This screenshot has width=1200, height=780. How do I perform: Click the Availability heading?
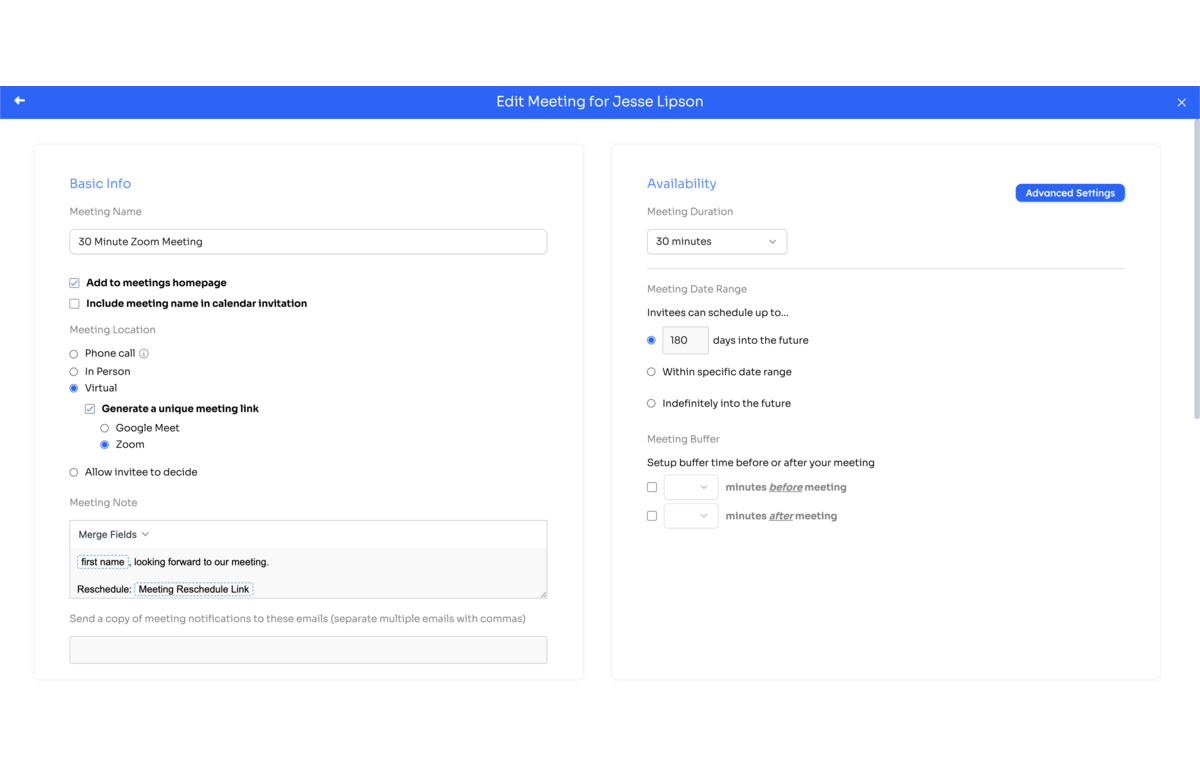coord(682,184)
